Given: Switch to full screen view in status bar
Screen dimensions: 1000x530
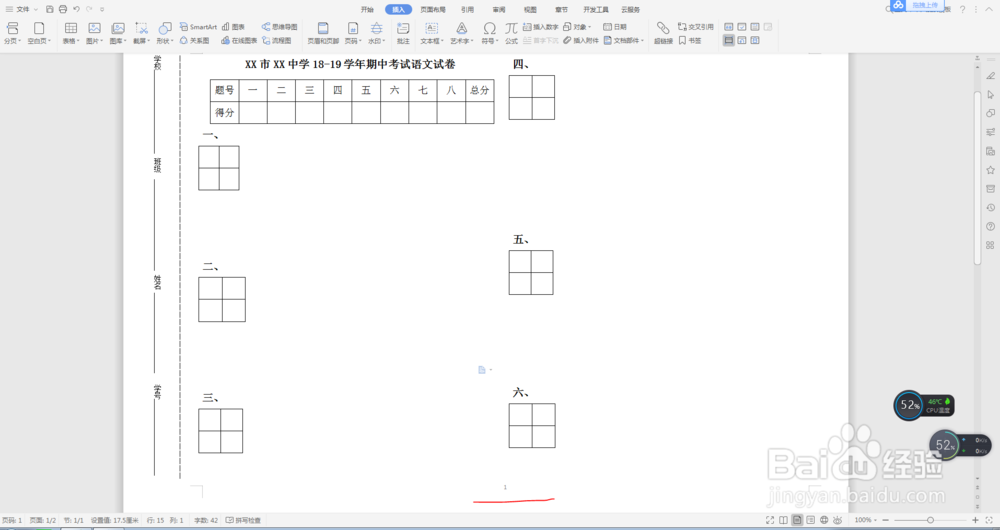Looking at the screenshot, I should [770, 520].
